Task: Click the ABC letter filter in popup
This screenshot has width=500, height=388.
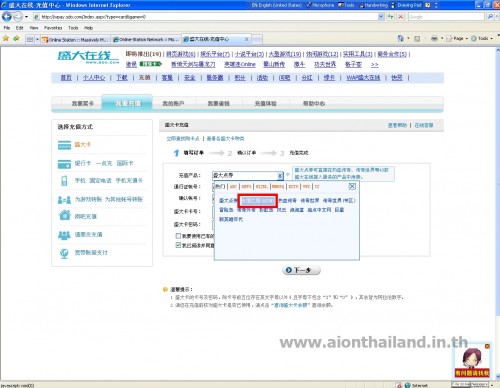Action: tap(233, 186)
